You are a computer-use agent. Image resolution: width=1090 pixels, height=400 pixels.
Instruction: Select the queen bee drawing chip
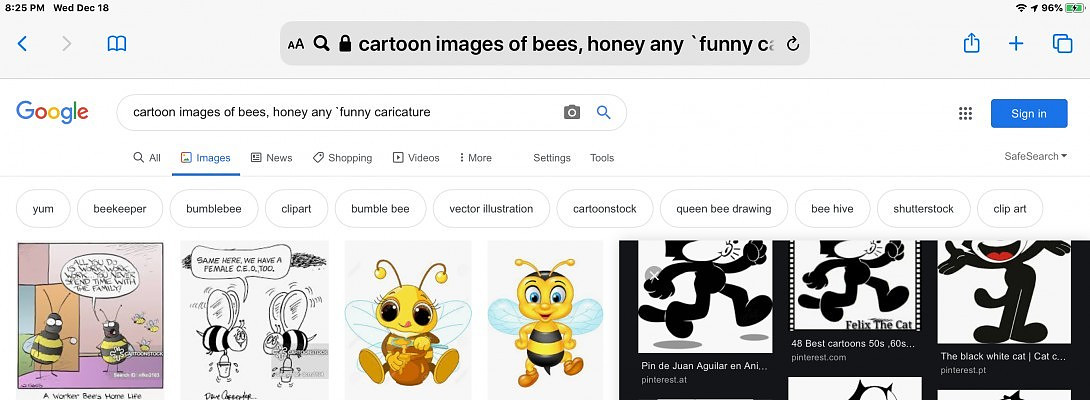(x=723, y=209)
